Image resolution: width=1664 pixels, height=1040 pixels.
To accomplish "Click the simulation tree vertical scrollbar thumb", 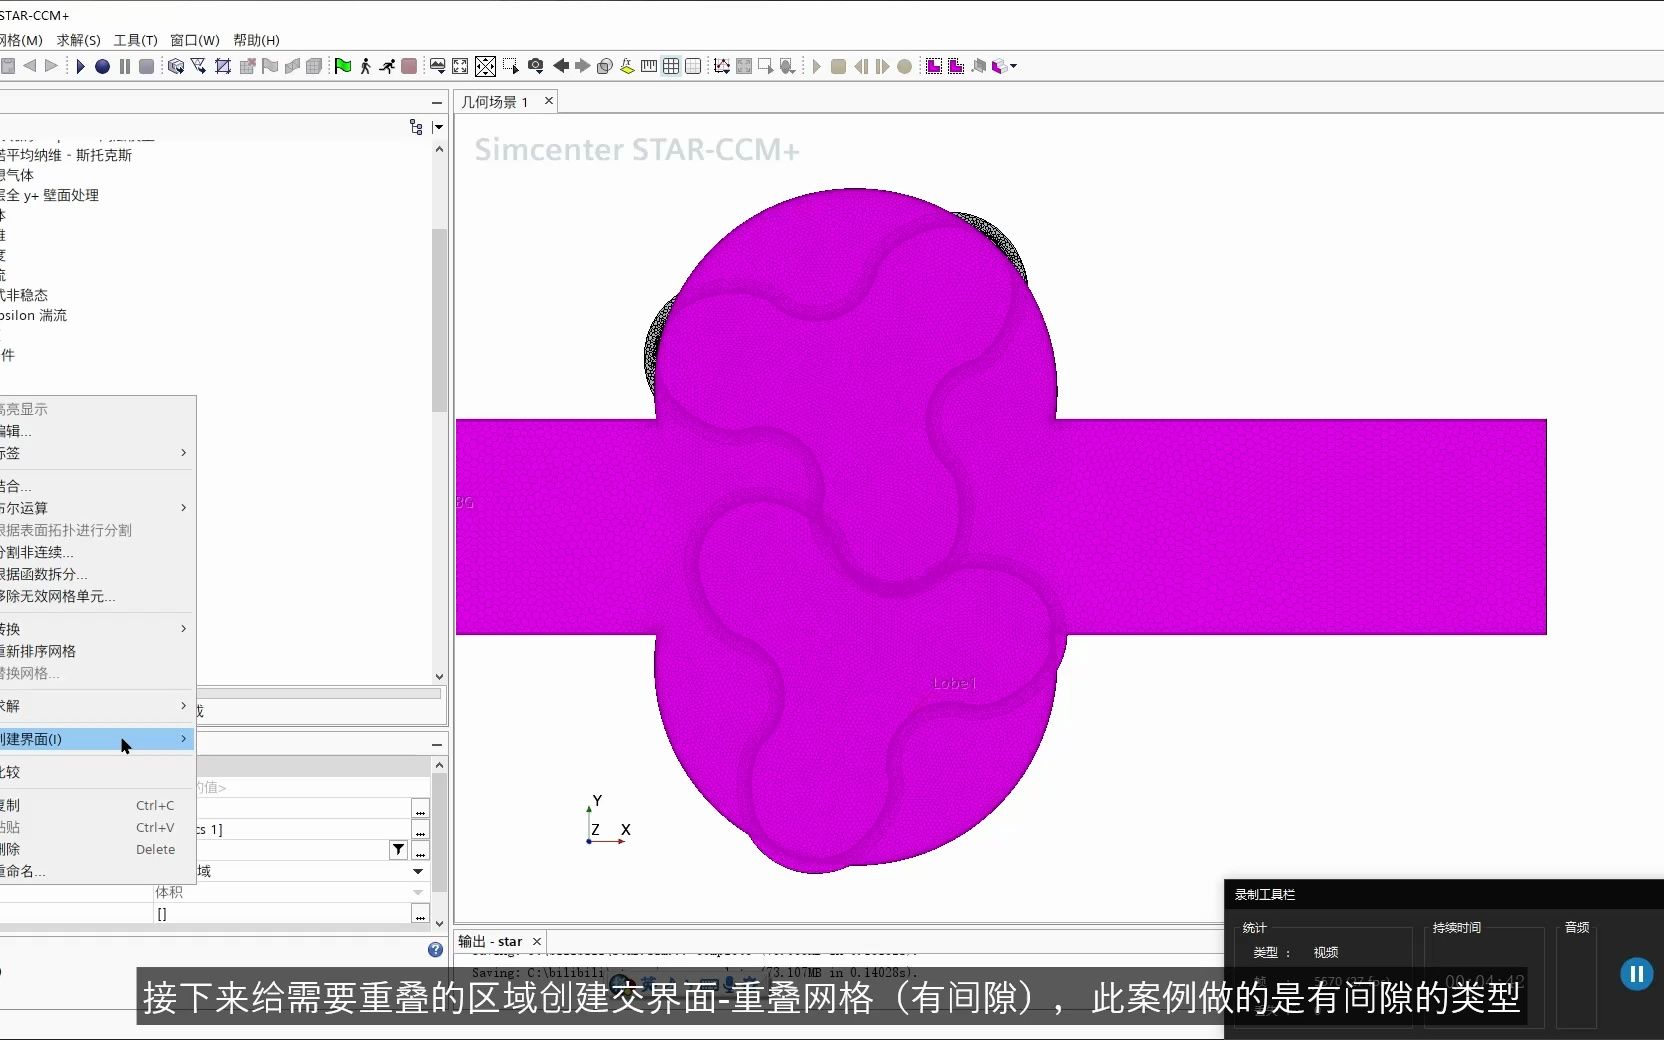I will point(439,320).
